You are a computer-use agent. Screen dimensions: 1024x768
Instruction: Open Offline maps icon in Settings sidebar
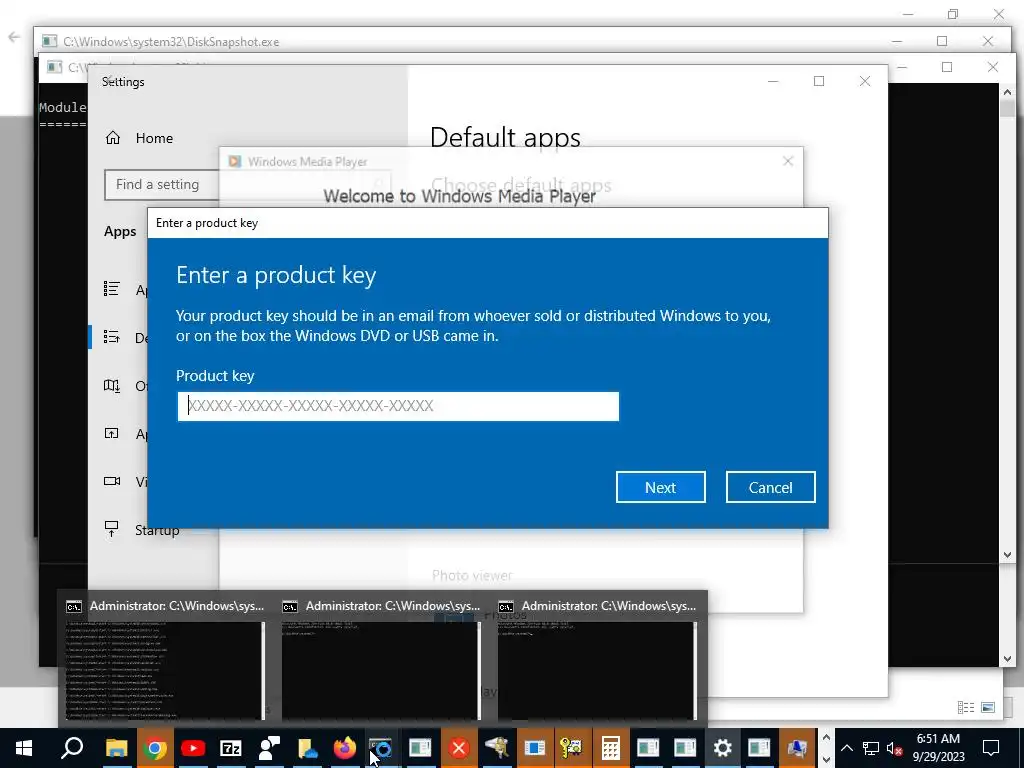(112, 385)
